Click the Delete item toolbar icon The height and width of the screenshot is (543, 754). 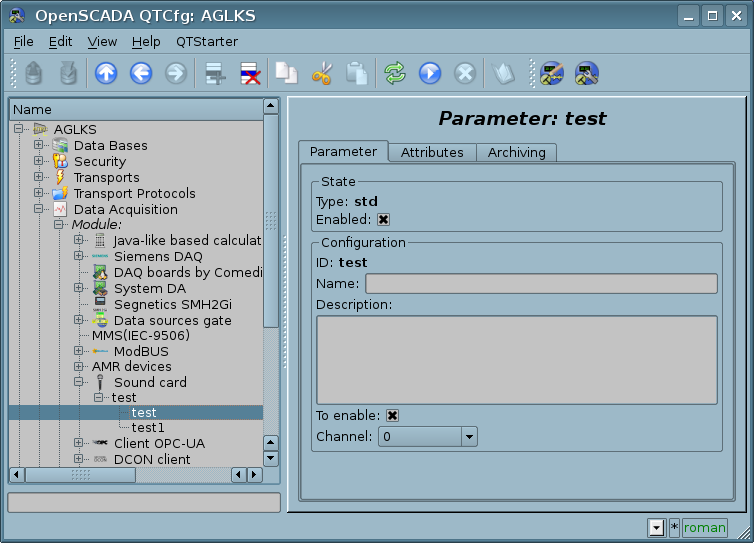point(249,73)
